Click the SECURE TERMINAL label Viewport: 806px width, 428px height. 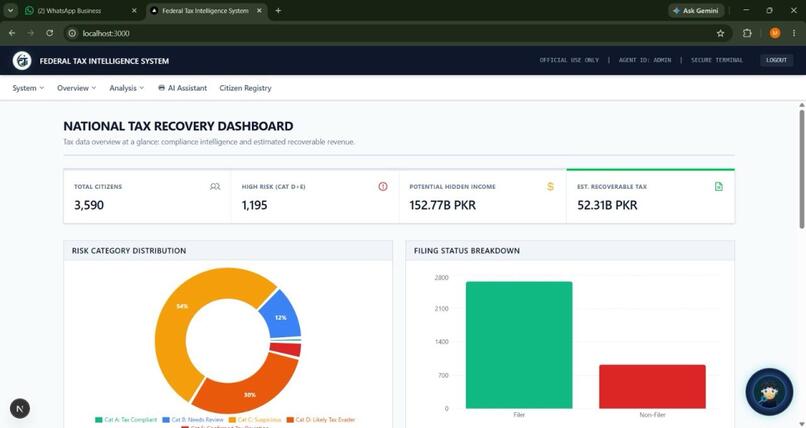point(717,60)
